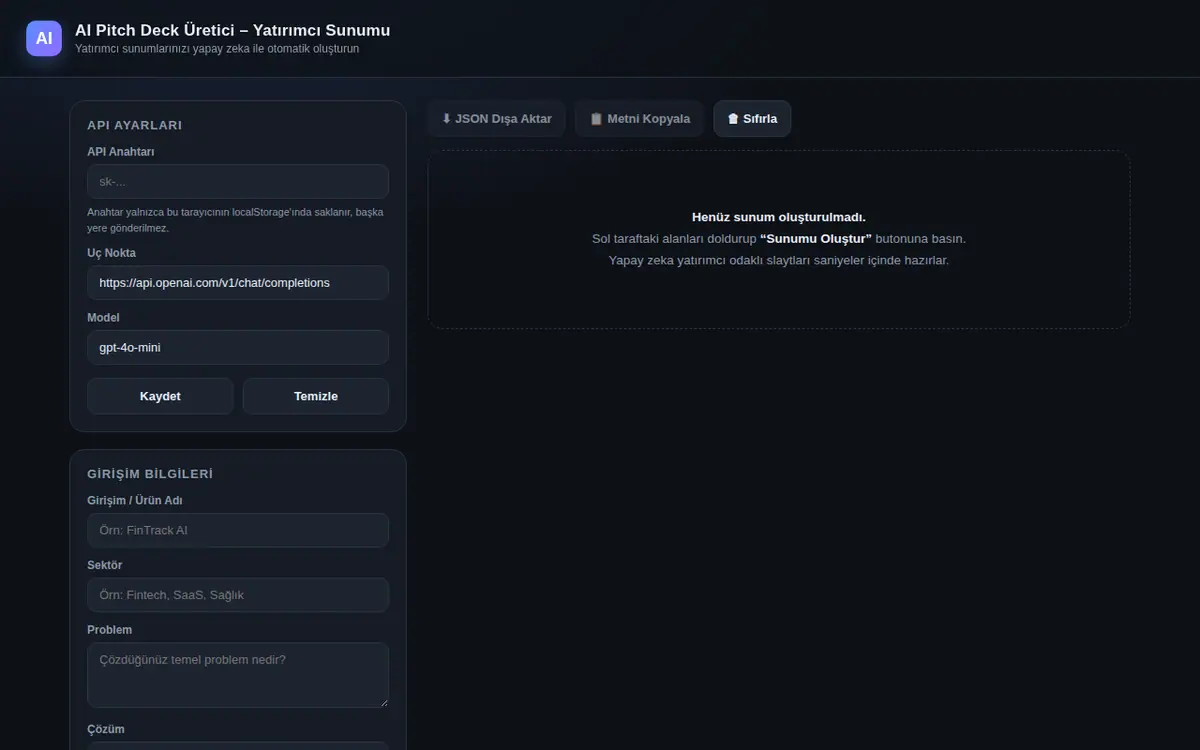The image size is (1200, 750).
Task: Click the "API AYARLARI" section heading
Action: click(x=134, y=125)
